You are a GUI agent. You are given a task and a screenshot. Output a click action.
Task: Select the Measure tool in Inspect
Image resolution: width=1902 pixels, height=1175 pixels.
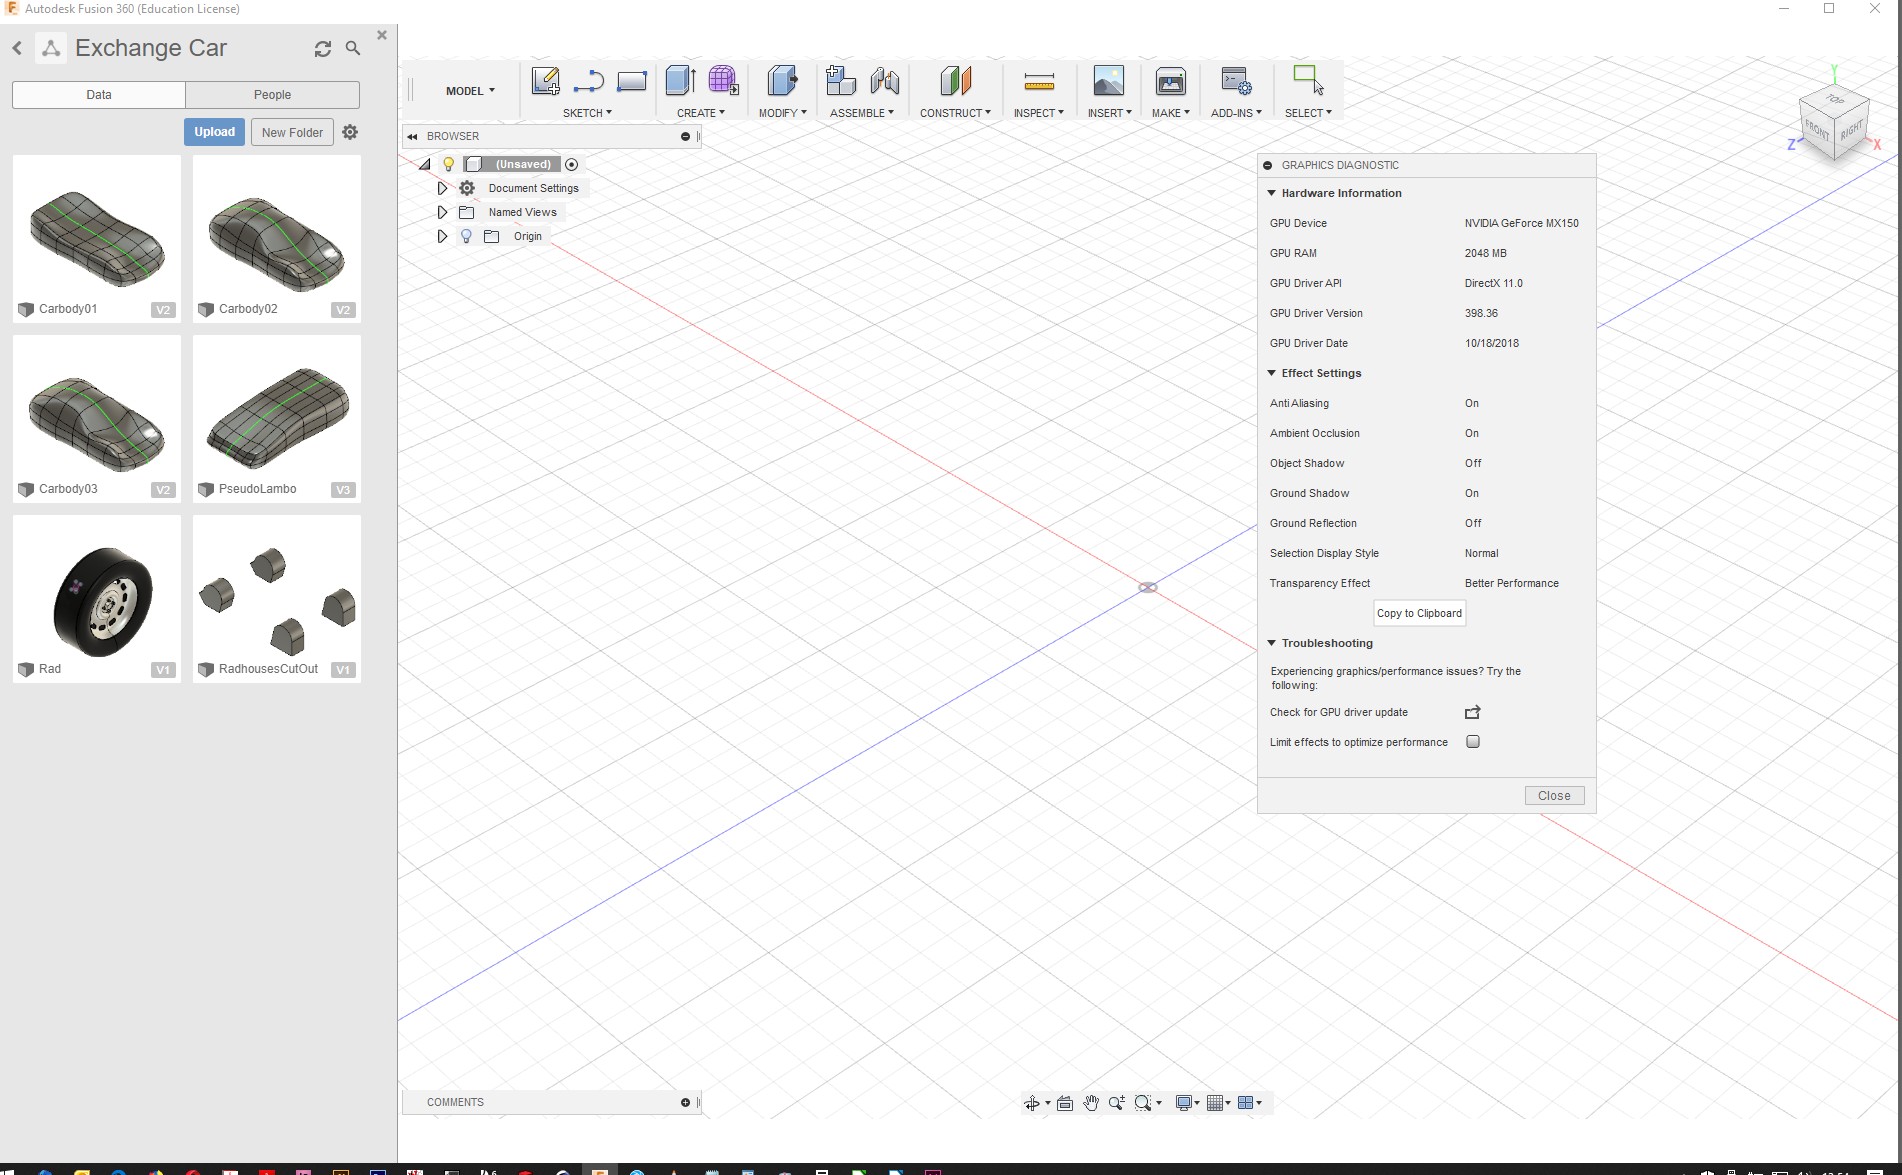pyautogui.click(x=1039, y=81)
